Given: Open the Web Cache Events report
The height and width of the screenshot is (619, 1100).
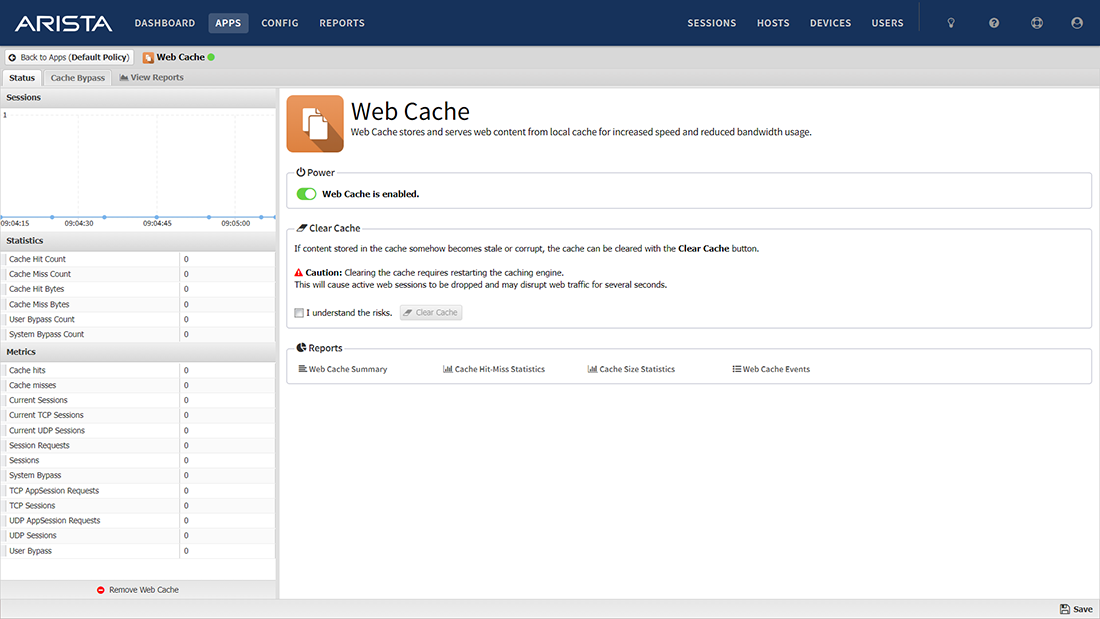Looking at the screenshot, I should click(771, 369).
